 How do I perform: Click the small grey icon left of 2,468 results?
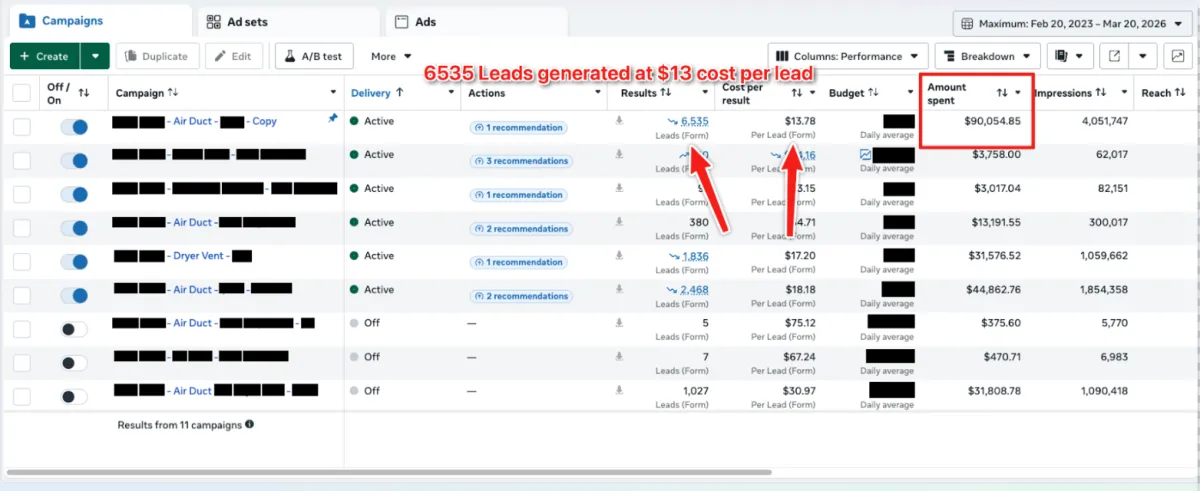click(x=619, y=290)
